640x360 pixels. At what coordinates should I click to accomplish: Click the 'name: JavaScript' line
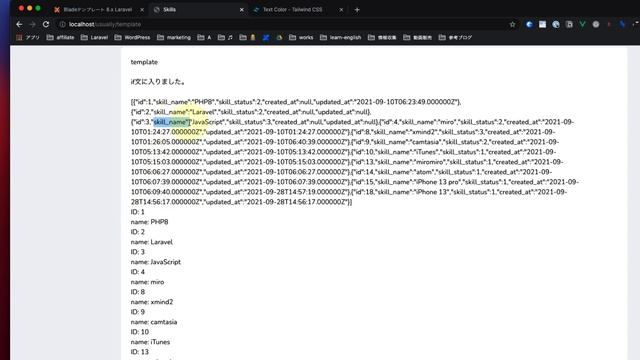tap(156, 262)
